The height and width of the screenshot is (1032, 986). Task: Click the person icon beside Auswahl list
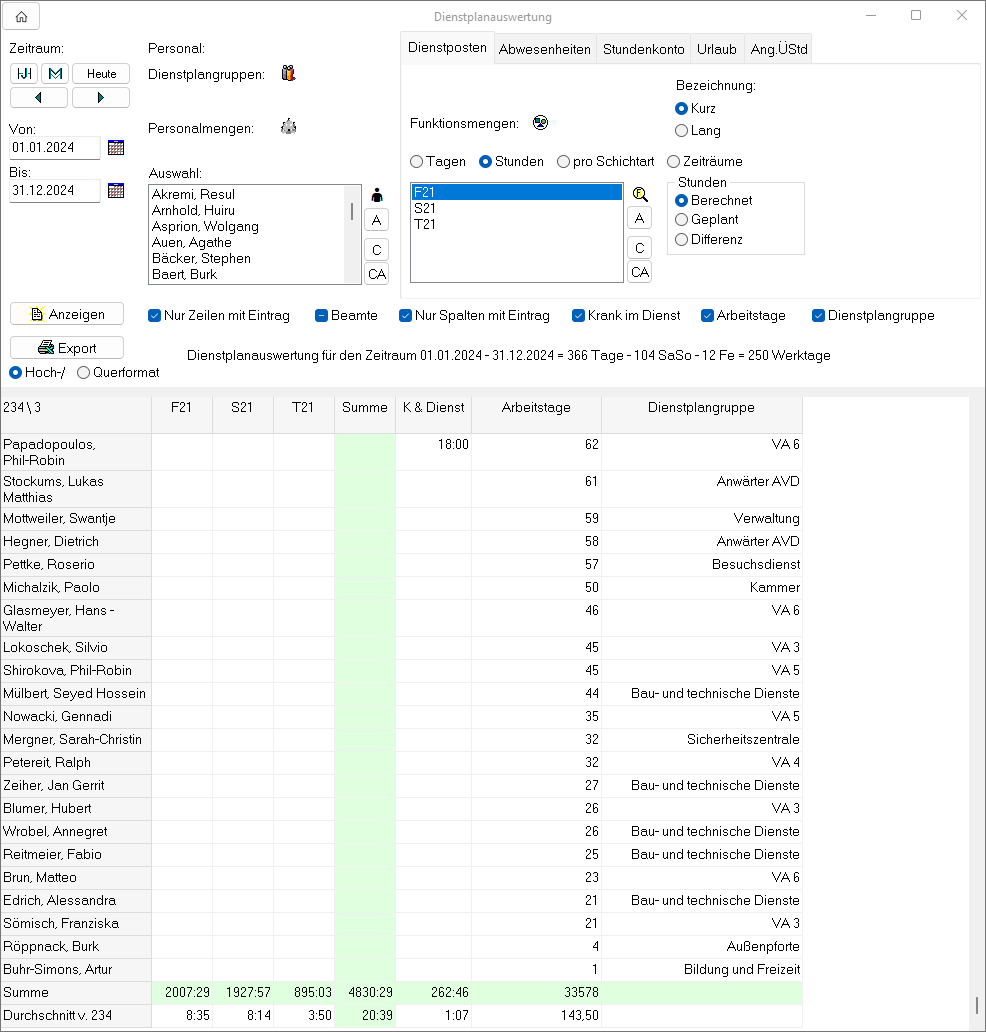click(x=377, y=195)
